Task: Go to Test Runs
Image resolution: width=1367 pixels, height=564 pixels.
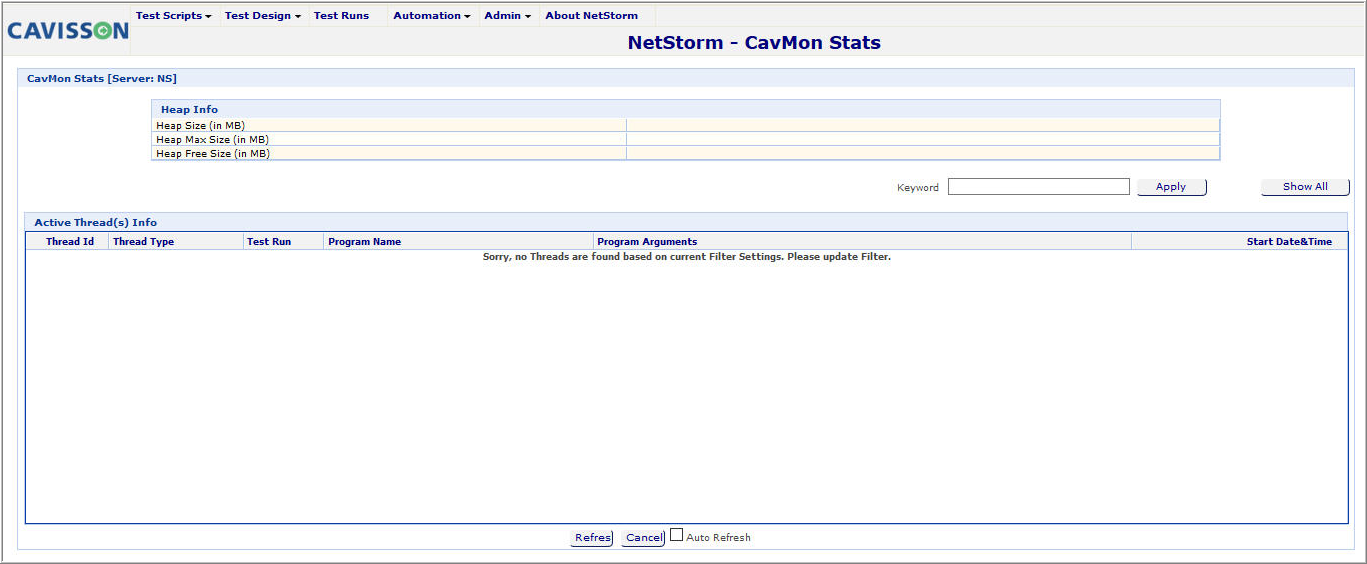Action: [x=341, y=16]
